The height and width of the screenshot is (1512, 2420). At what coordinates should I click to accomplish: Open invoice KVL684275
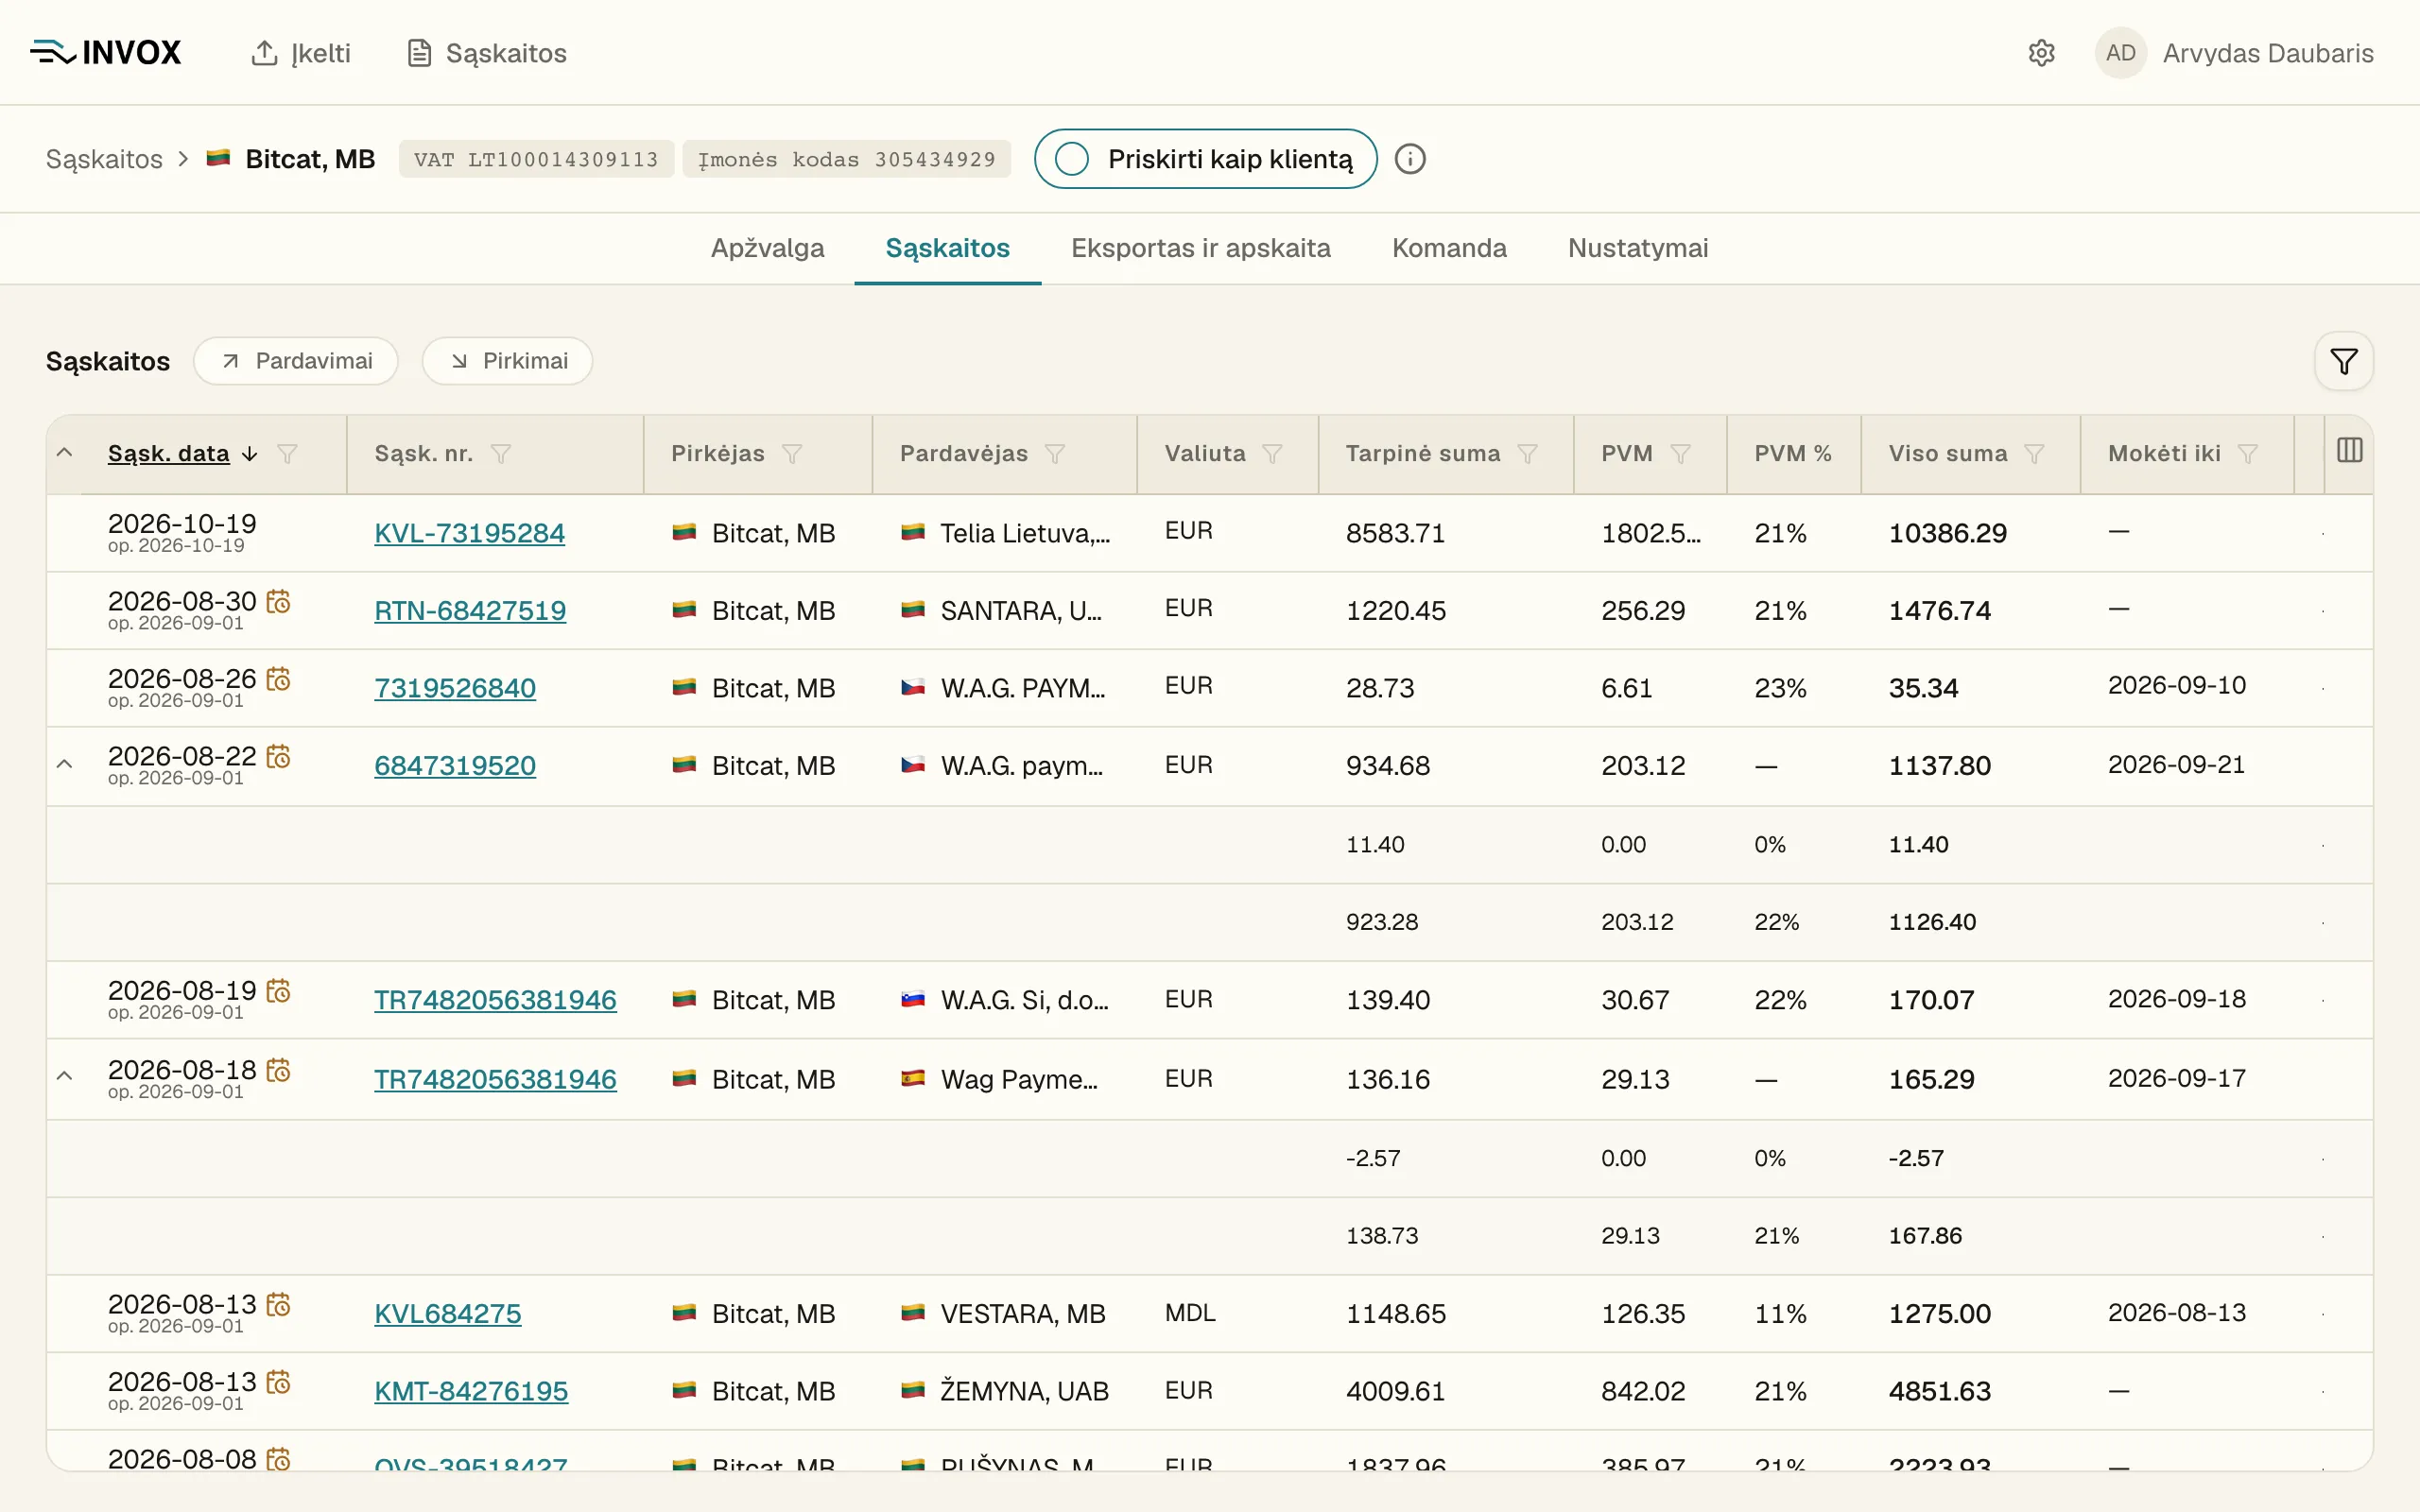point(448,1314)
